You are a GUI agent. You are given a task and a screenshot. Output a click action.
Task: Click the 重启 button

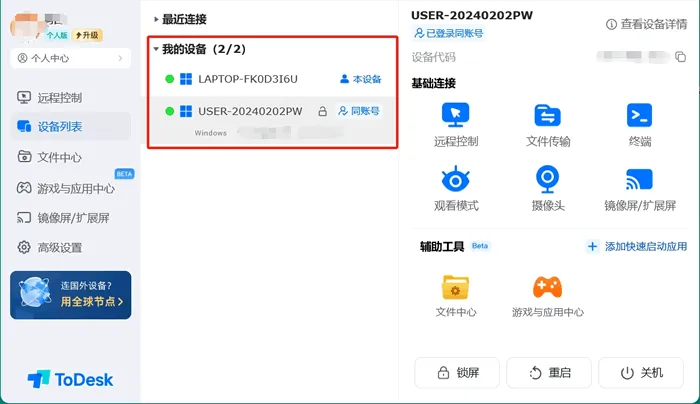(549, 373)
